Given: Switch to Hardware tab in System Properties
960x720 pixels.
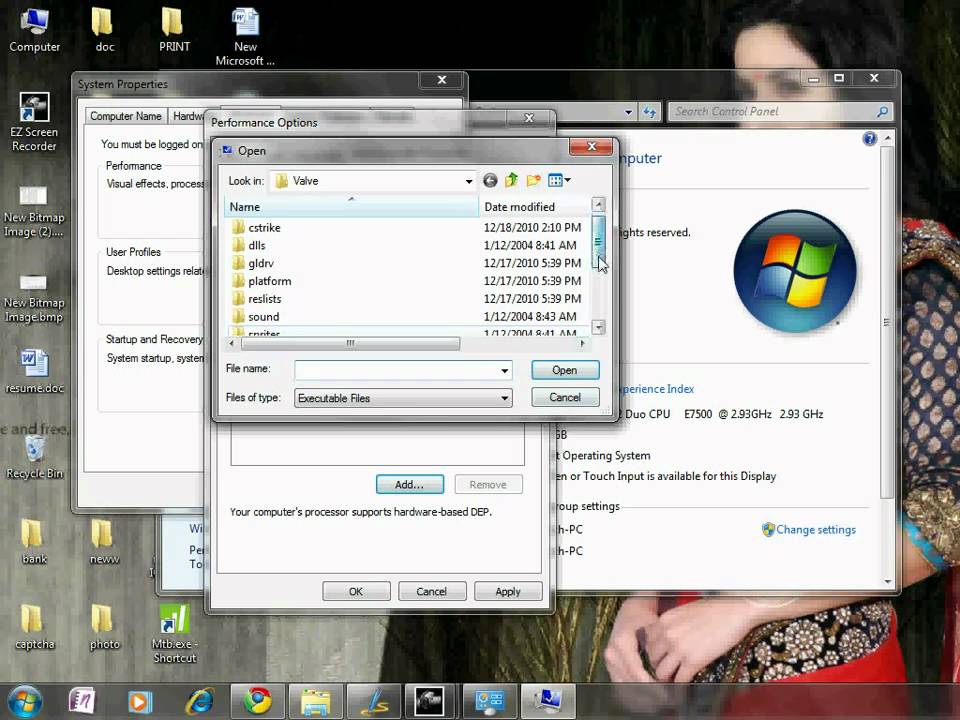Looking at the screenshot, I should [187, 116].
